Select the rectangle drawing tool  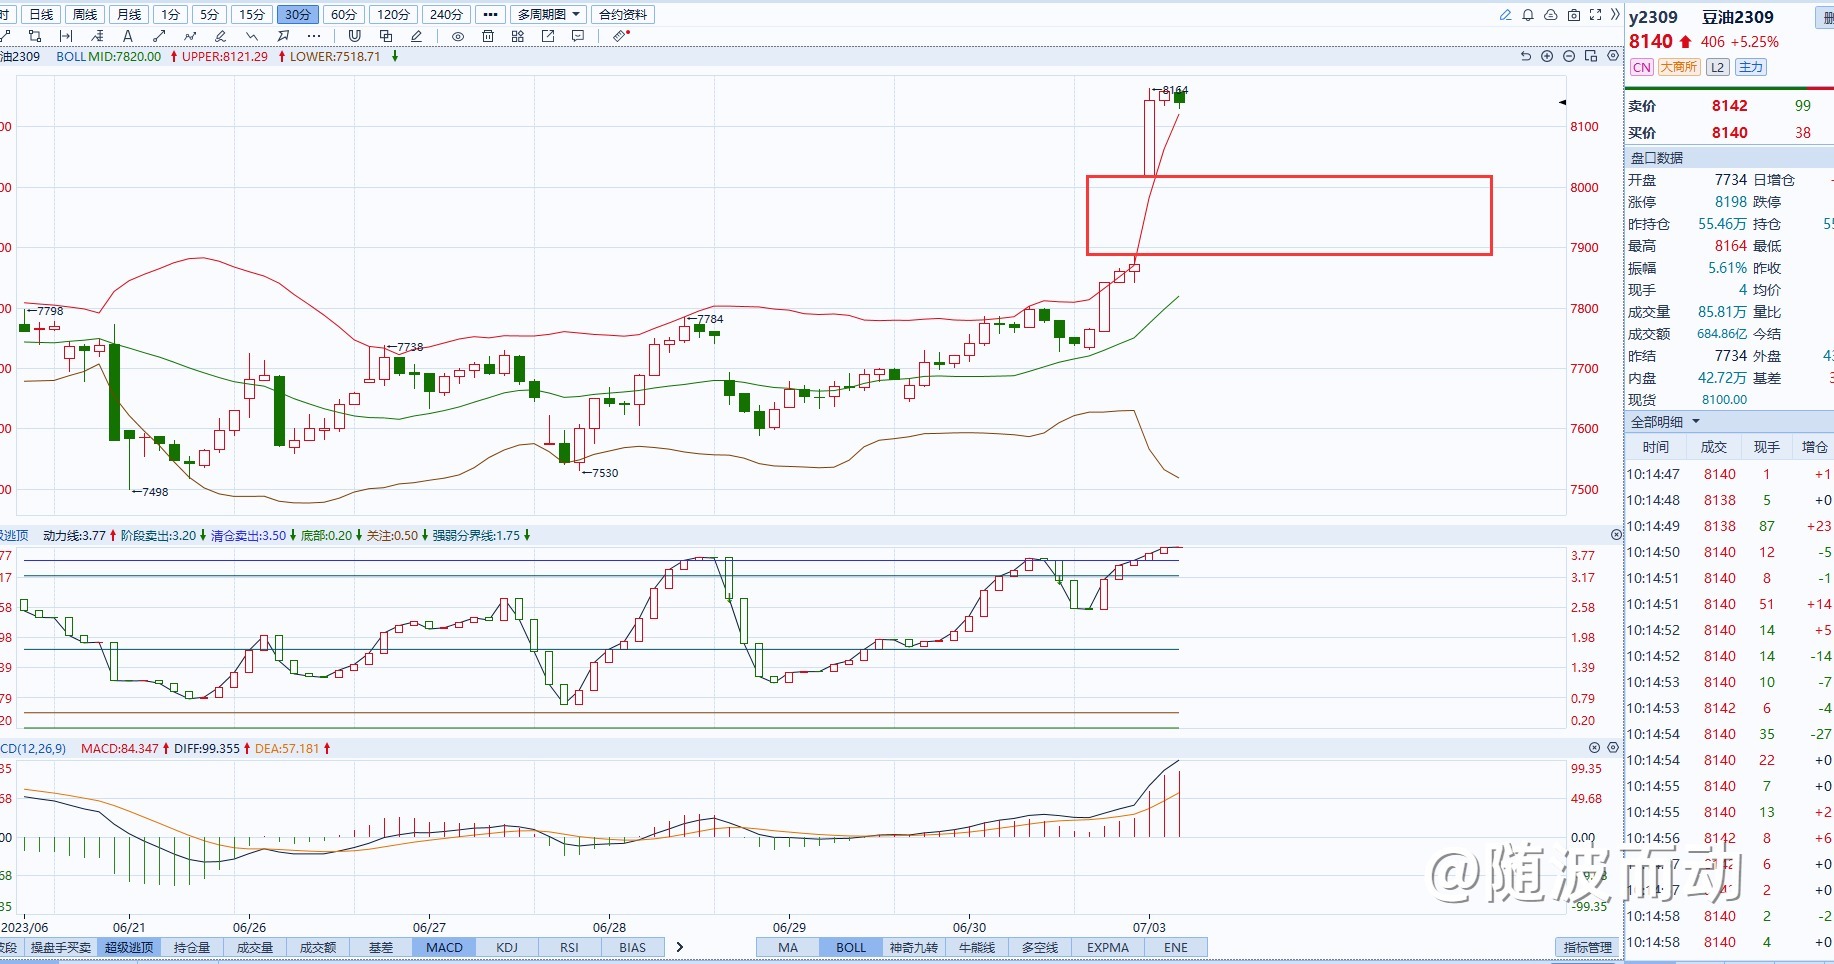coord(35,36)
